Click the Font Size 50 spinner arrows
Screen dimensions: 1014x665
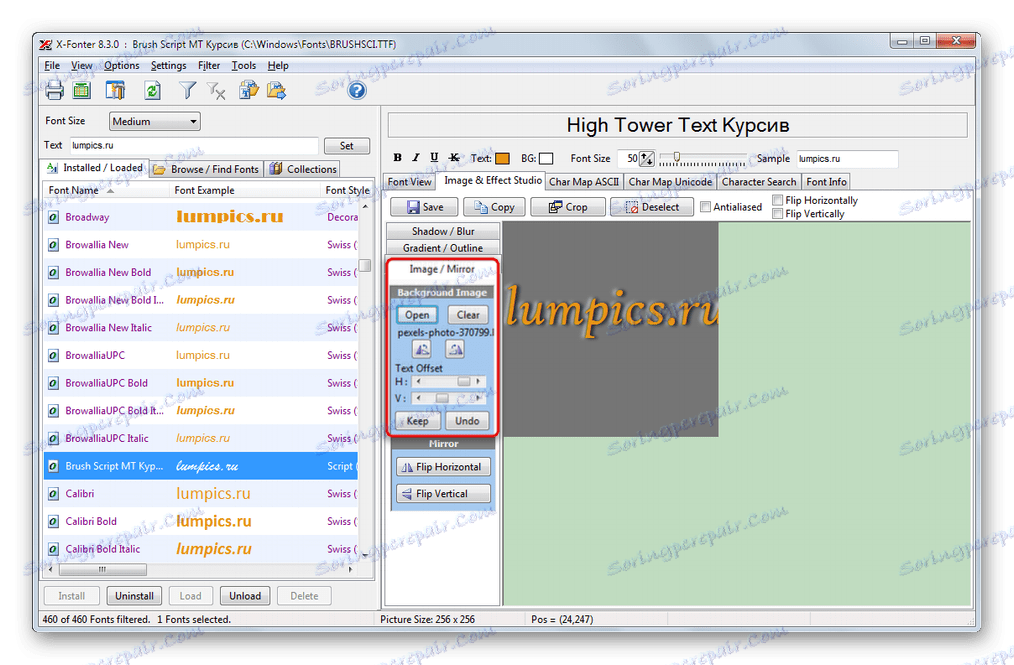647,158
